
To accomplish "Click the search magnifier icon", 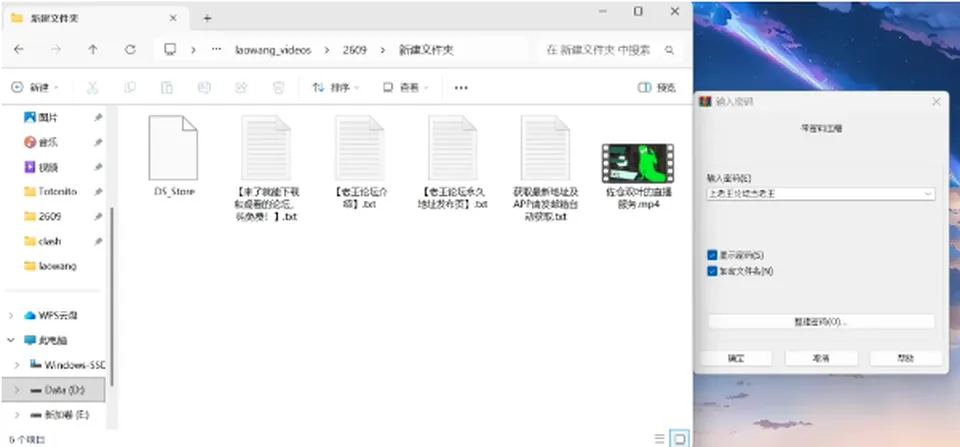I will tap(669, 50).
